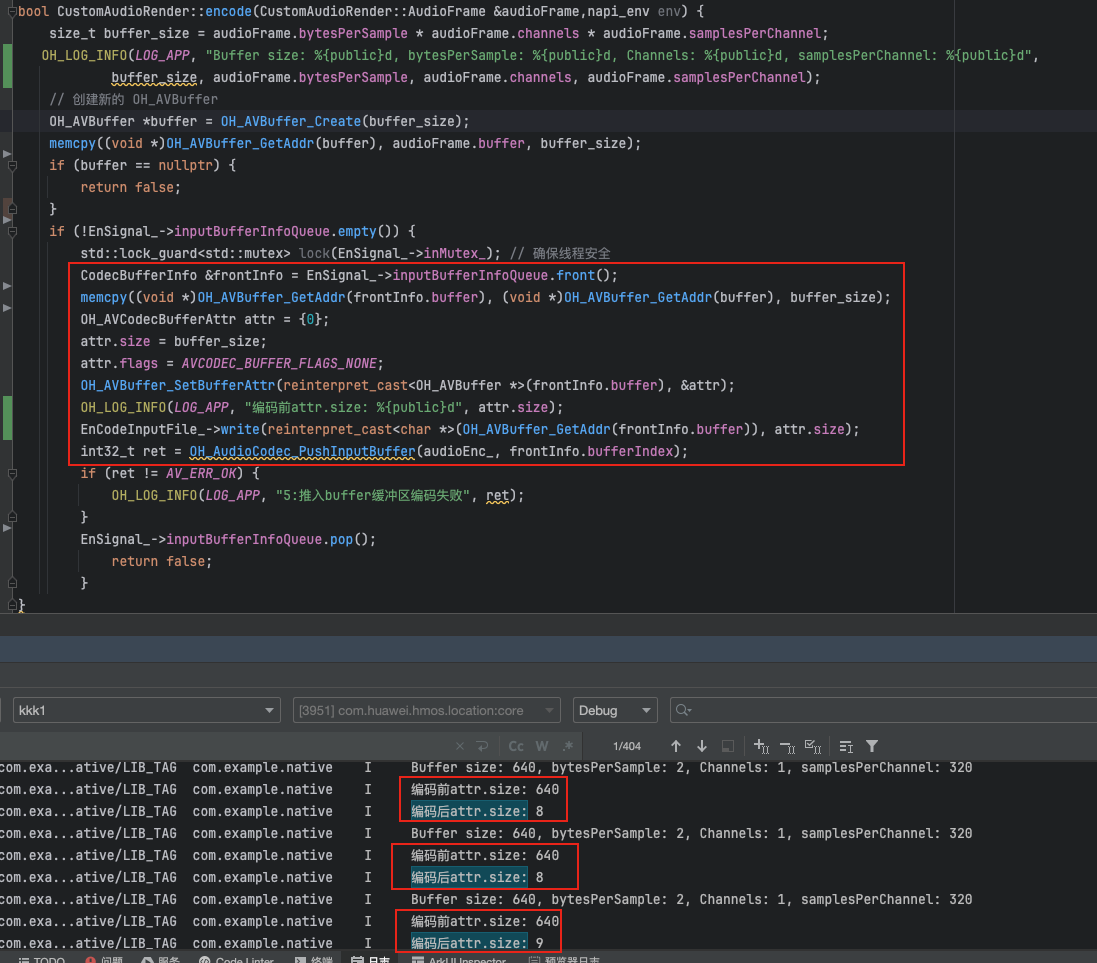Click OH_AVBuffer_Create function call

click(291, 121)
